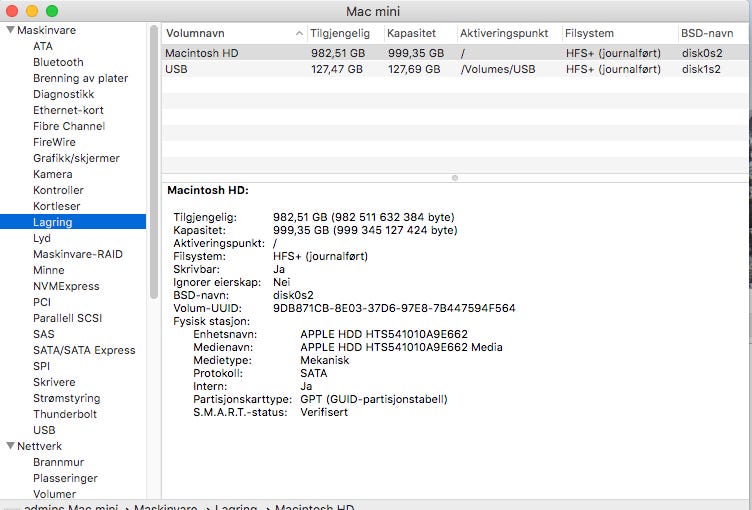This screenshot has height=510, width=752.
Task: Open Skrivere sidebar entry
Action: [54, 382]
